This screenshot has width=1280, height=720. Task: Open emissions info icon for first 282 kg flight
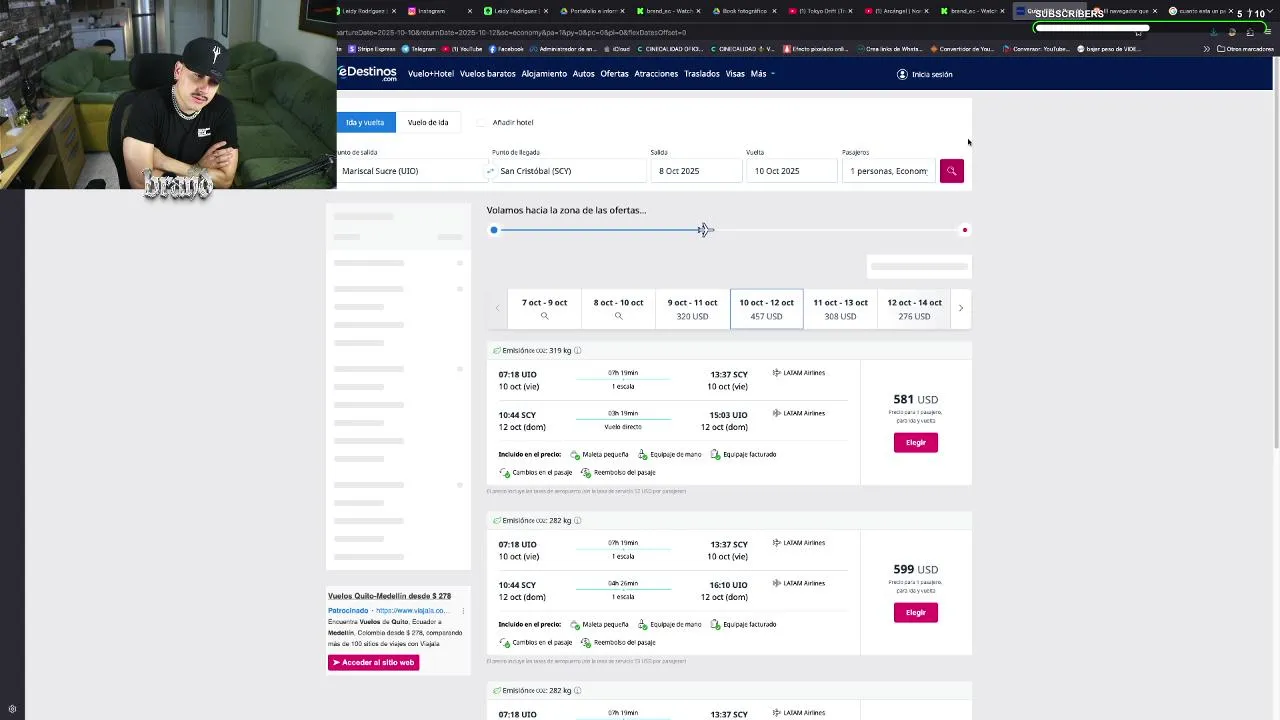577,521
